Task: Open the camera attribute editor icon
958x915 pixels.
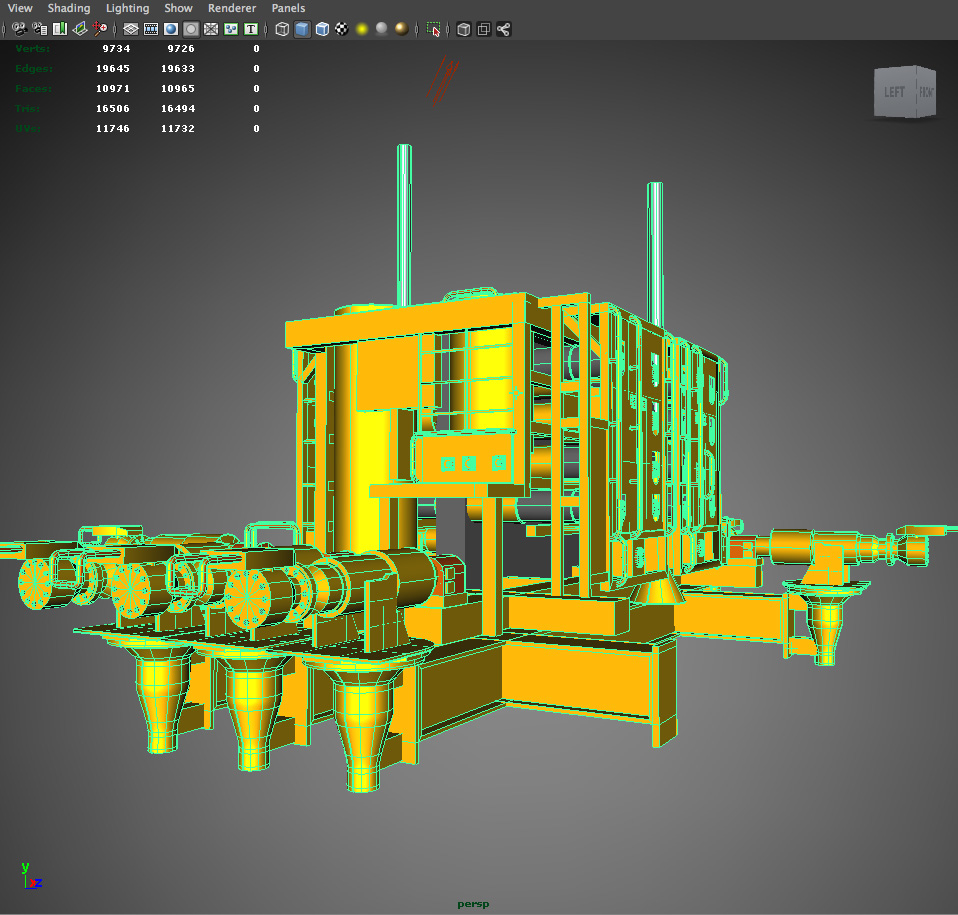Action: pyautogui.click(x=38, y=29)
